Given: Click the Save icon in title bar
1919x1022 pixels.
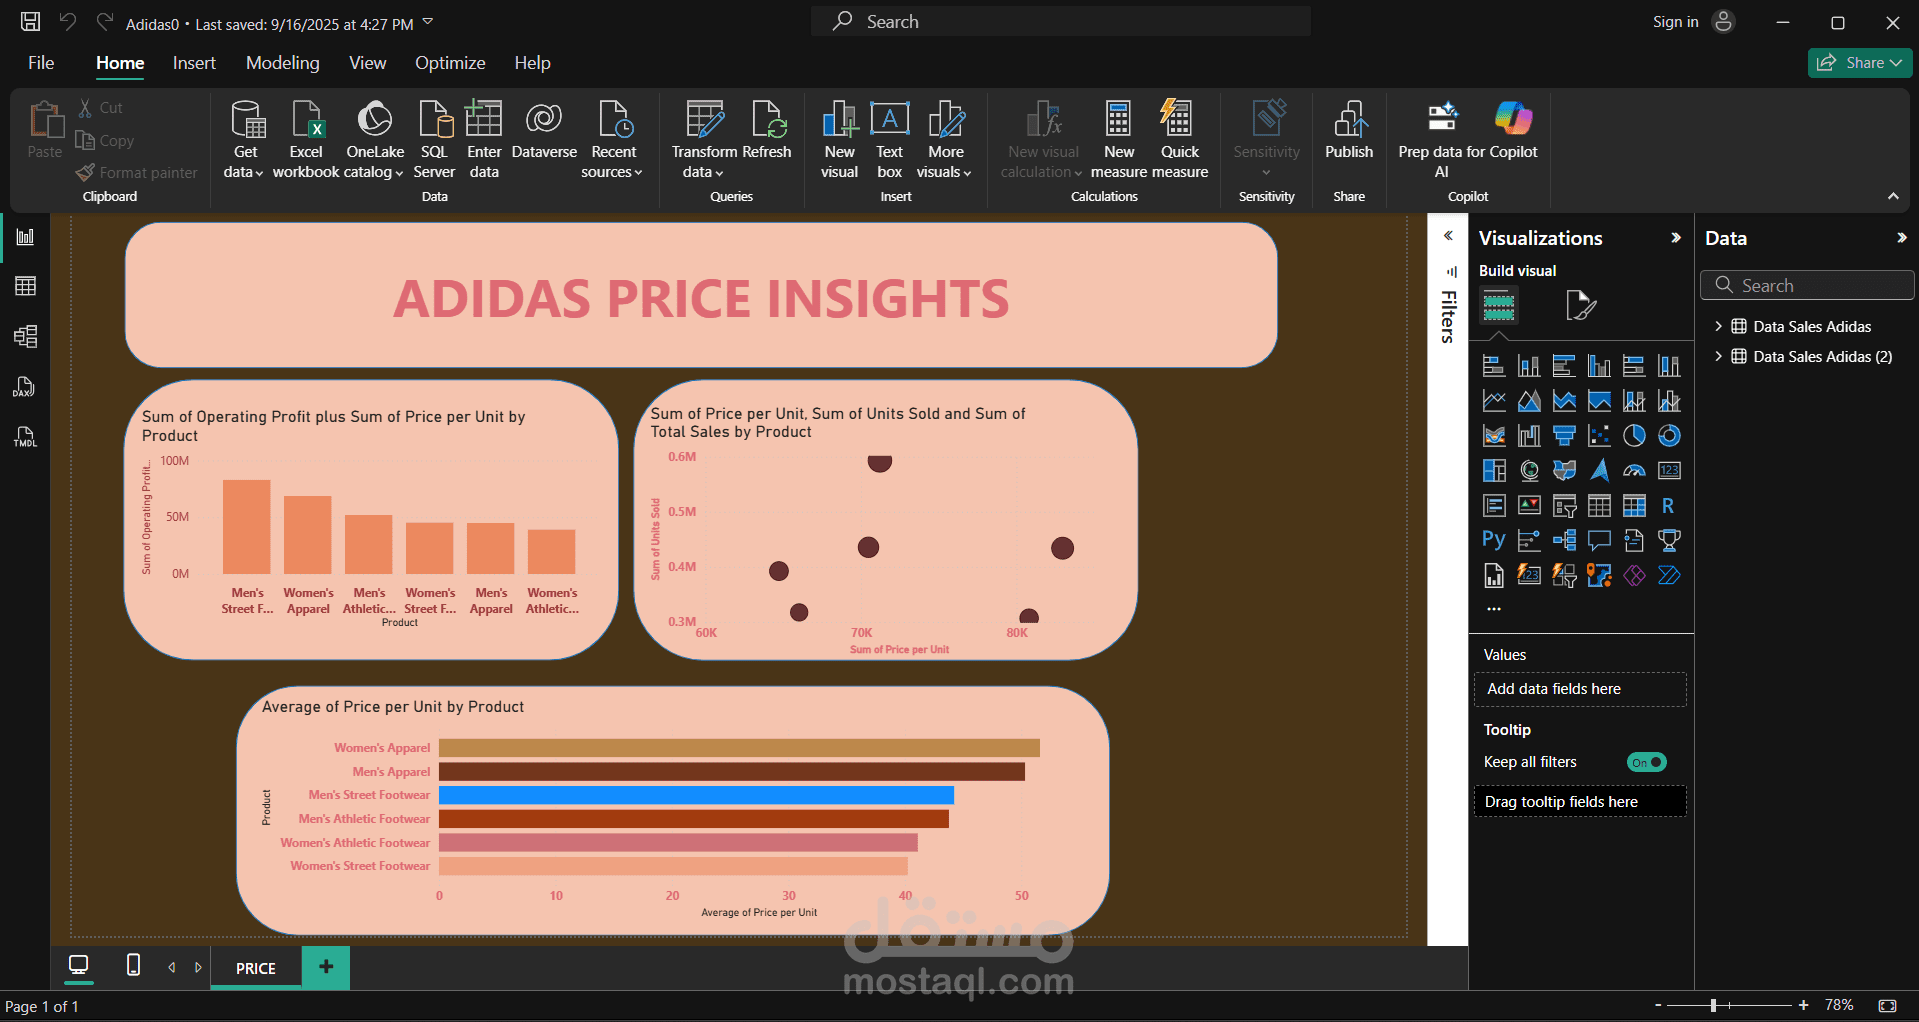Looking at the screenshot, I should pos(31,21).
